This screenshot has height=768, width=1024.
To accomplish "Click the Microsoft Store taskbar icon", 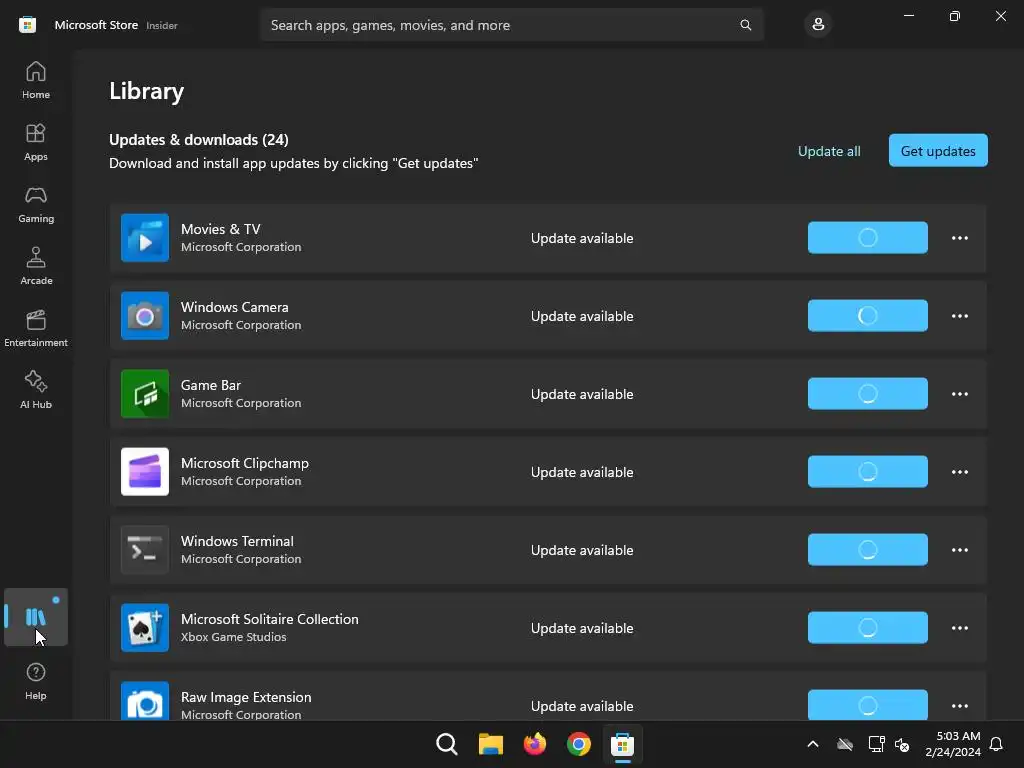I will coord(622,744).
